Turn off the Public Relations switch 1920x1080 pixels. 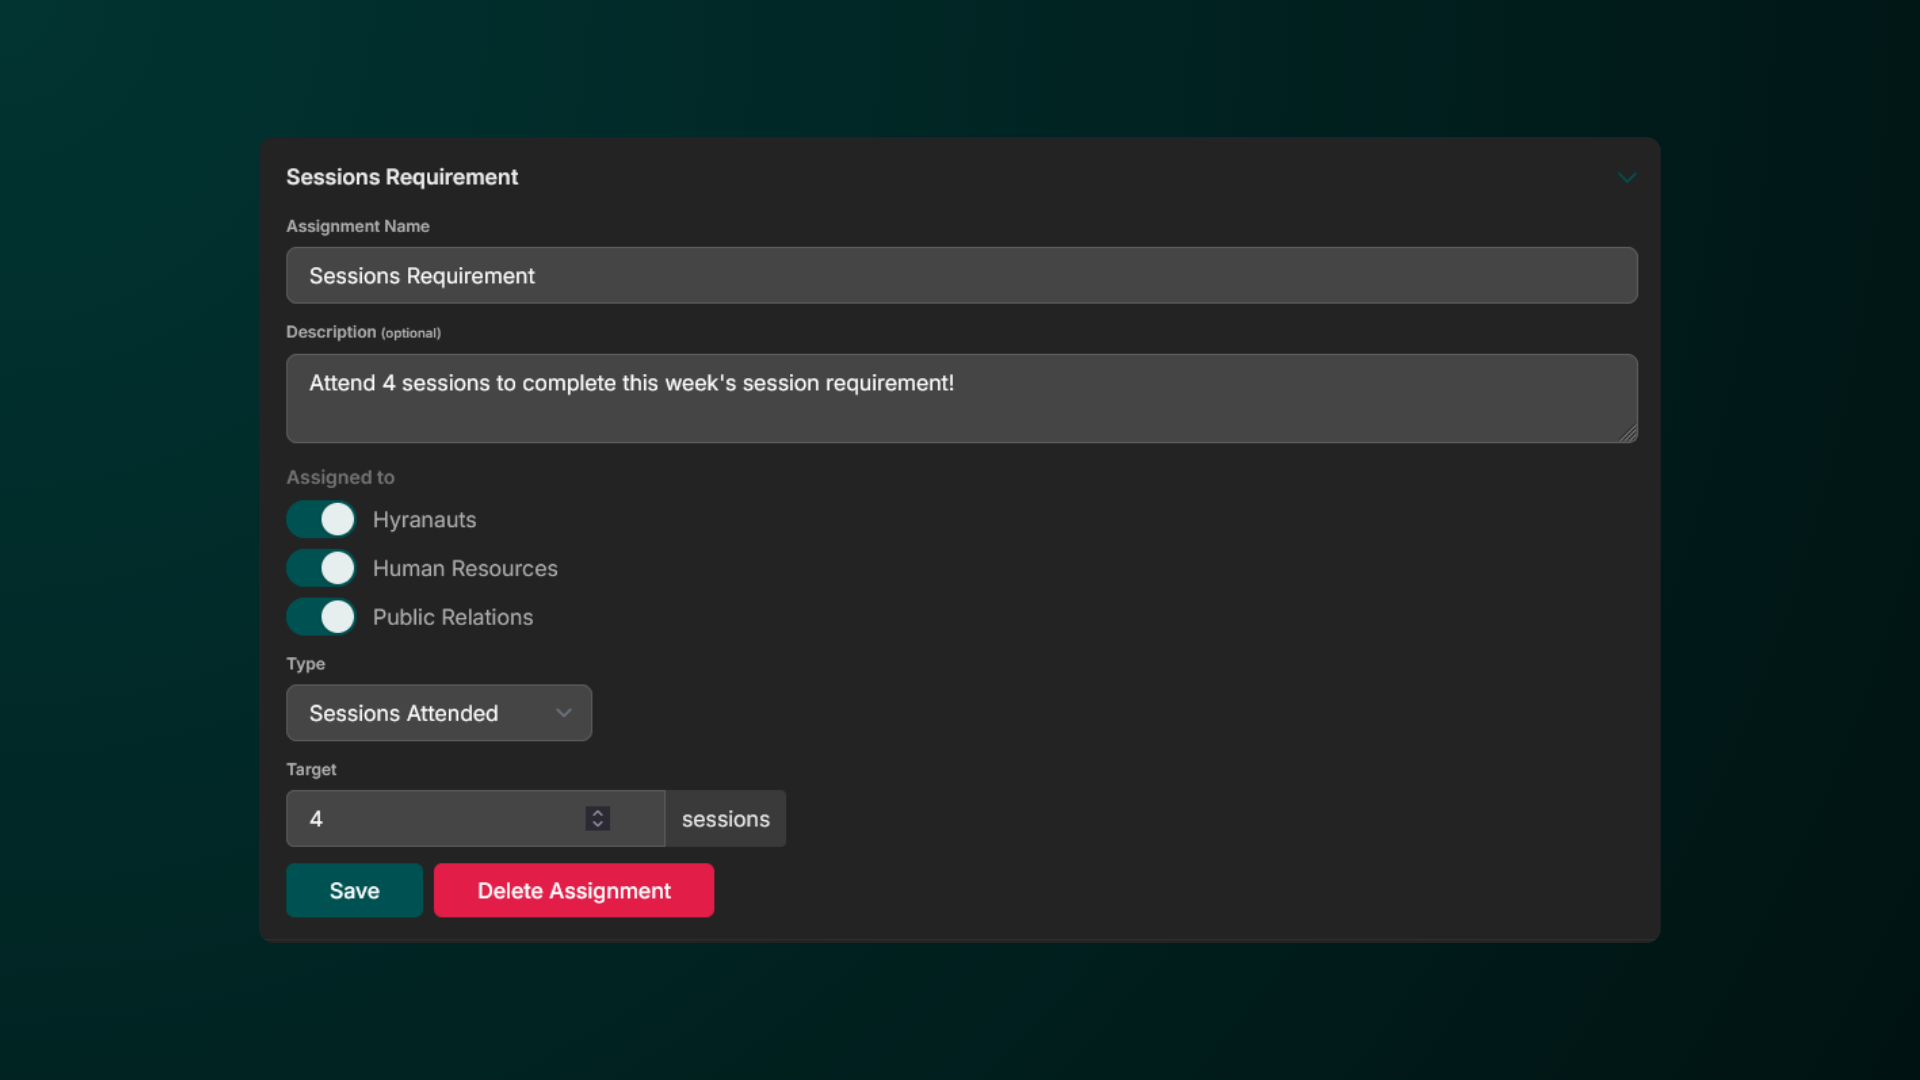click(321, 617)
